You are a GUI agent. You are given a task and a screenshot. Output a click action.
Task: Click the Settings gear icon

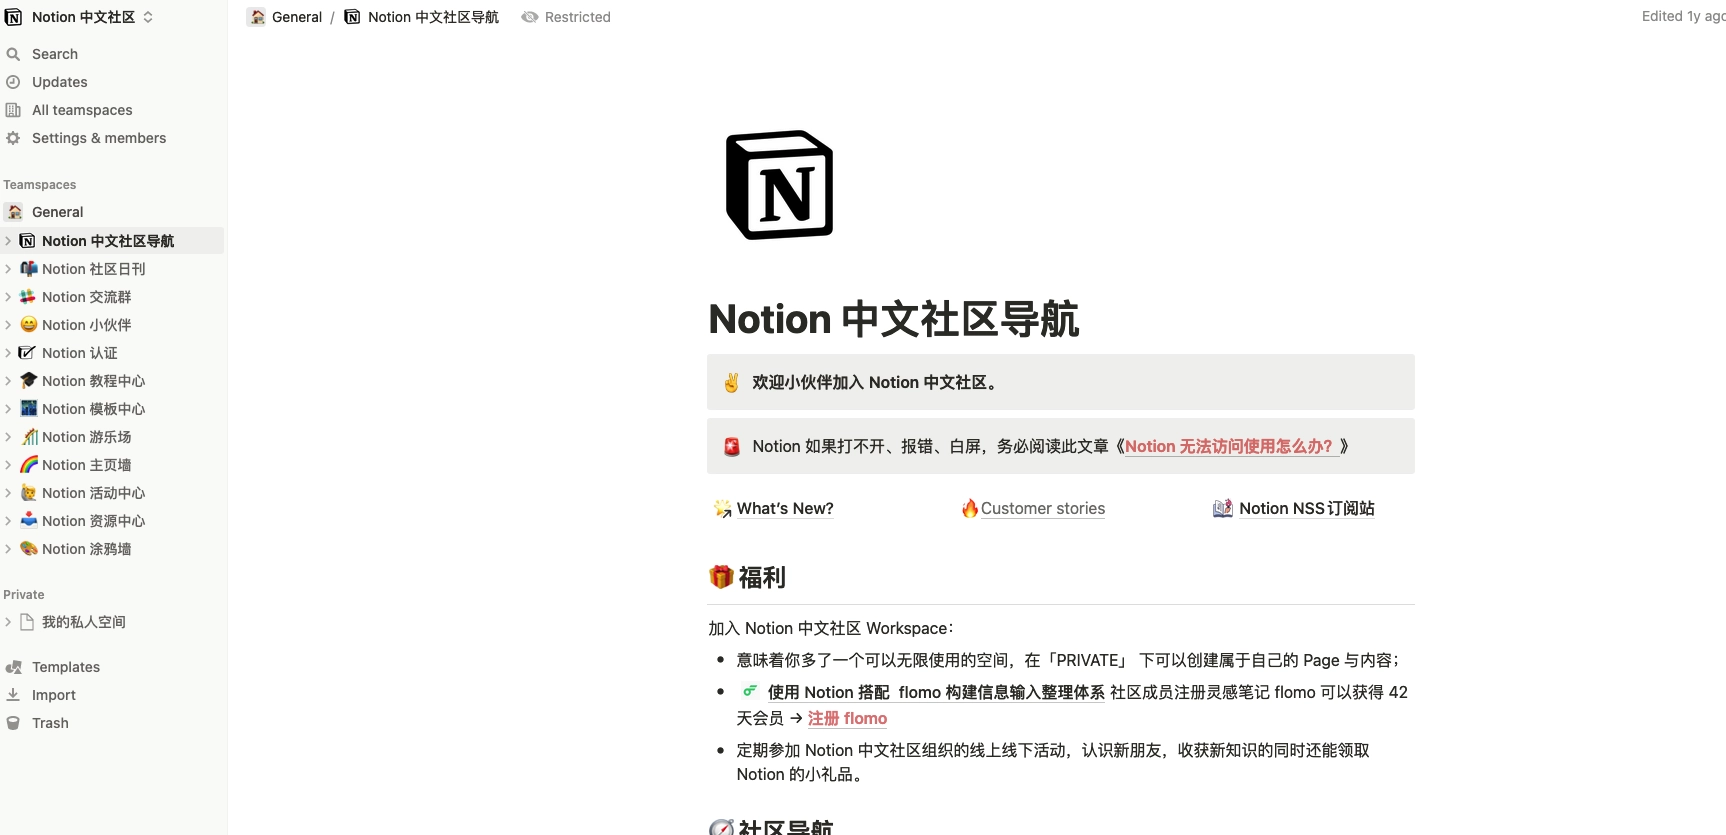[13, 138]
